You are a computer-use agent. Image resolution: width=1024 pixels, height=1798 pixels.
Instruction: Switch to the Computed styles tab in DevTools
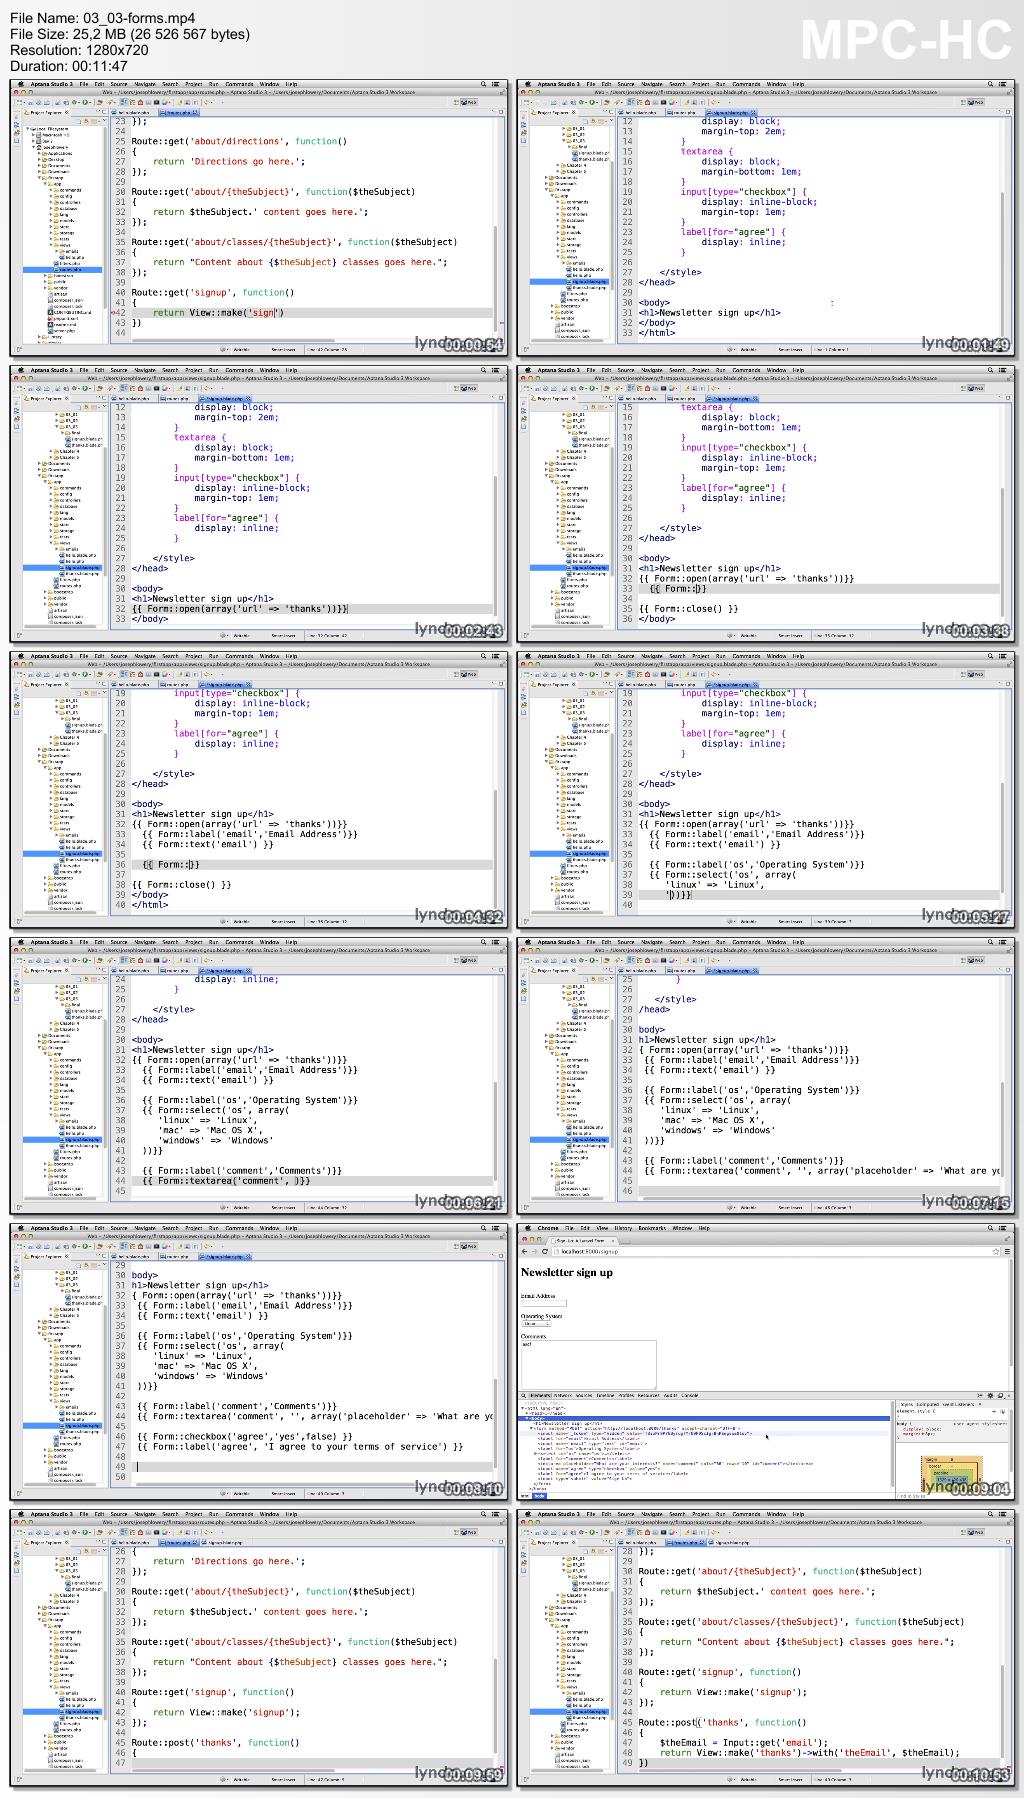coord(927,1404)
